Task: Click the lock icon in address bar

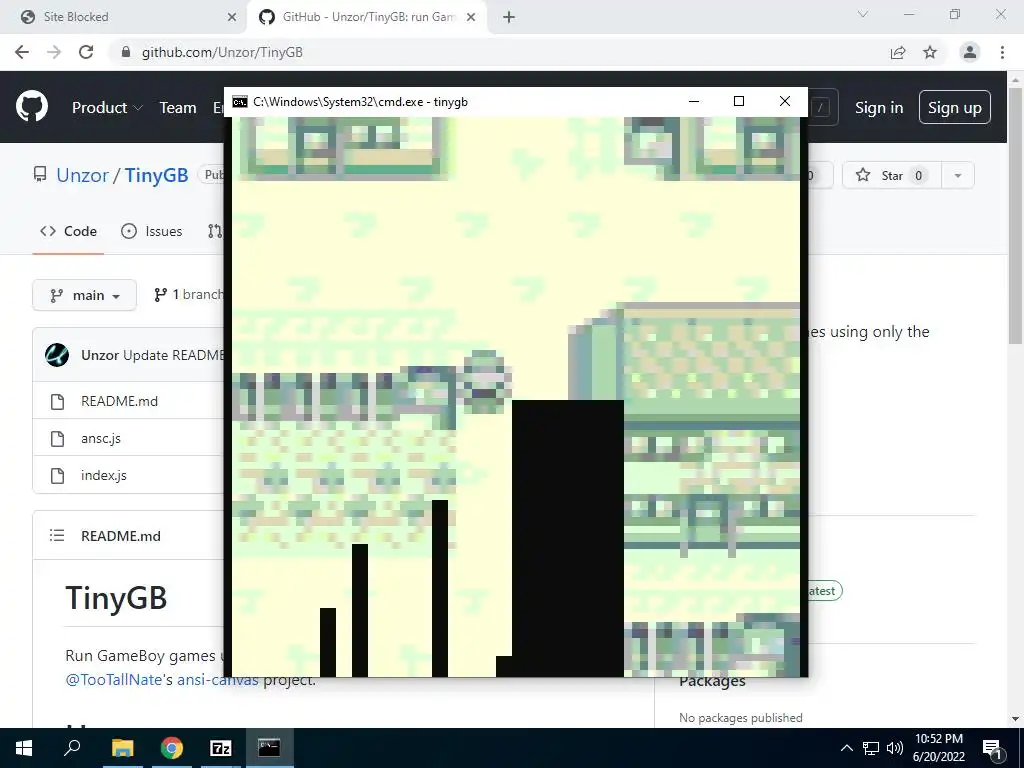Action: (x=126, y=52)
